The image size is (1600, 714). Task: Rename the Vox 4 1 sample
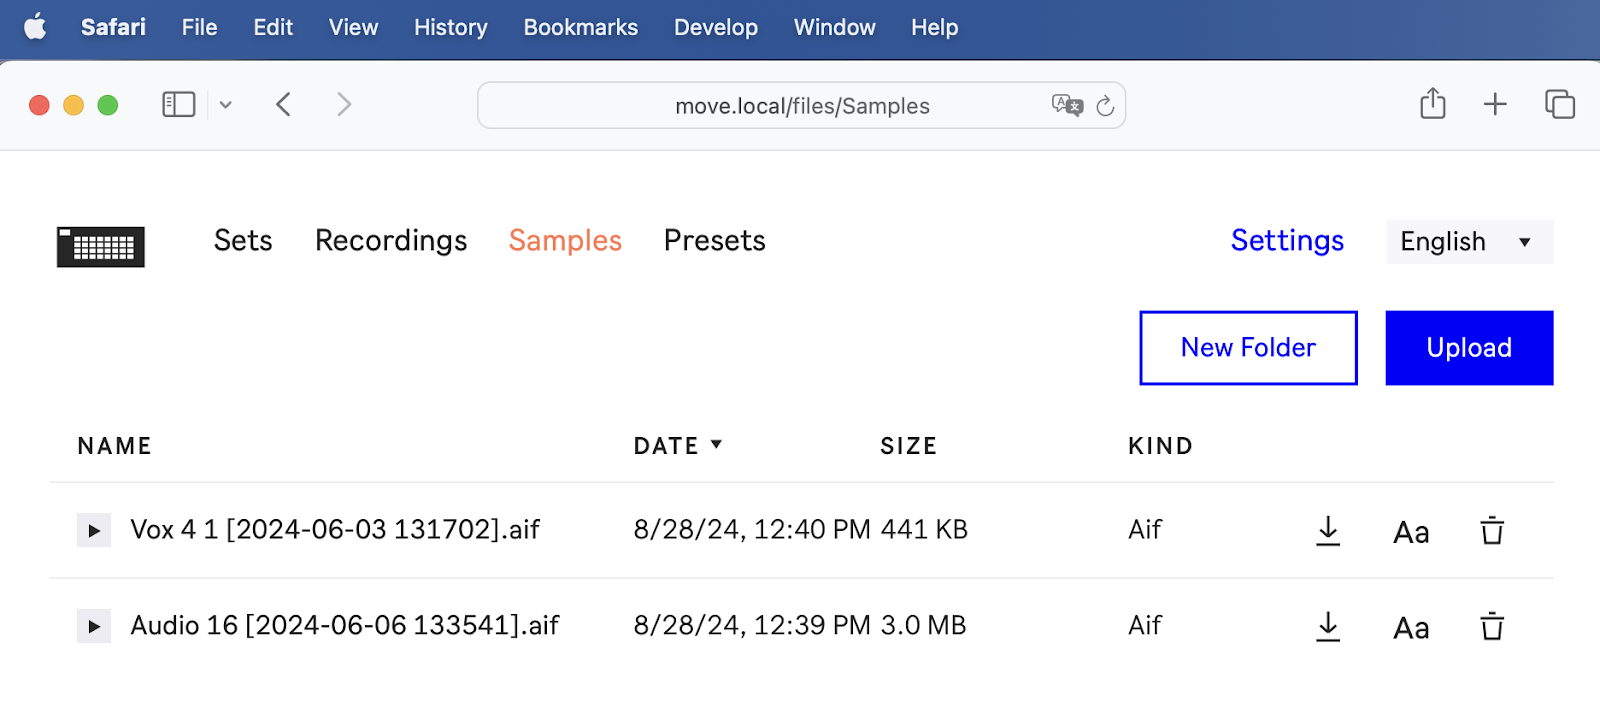tap(1411, 532)
